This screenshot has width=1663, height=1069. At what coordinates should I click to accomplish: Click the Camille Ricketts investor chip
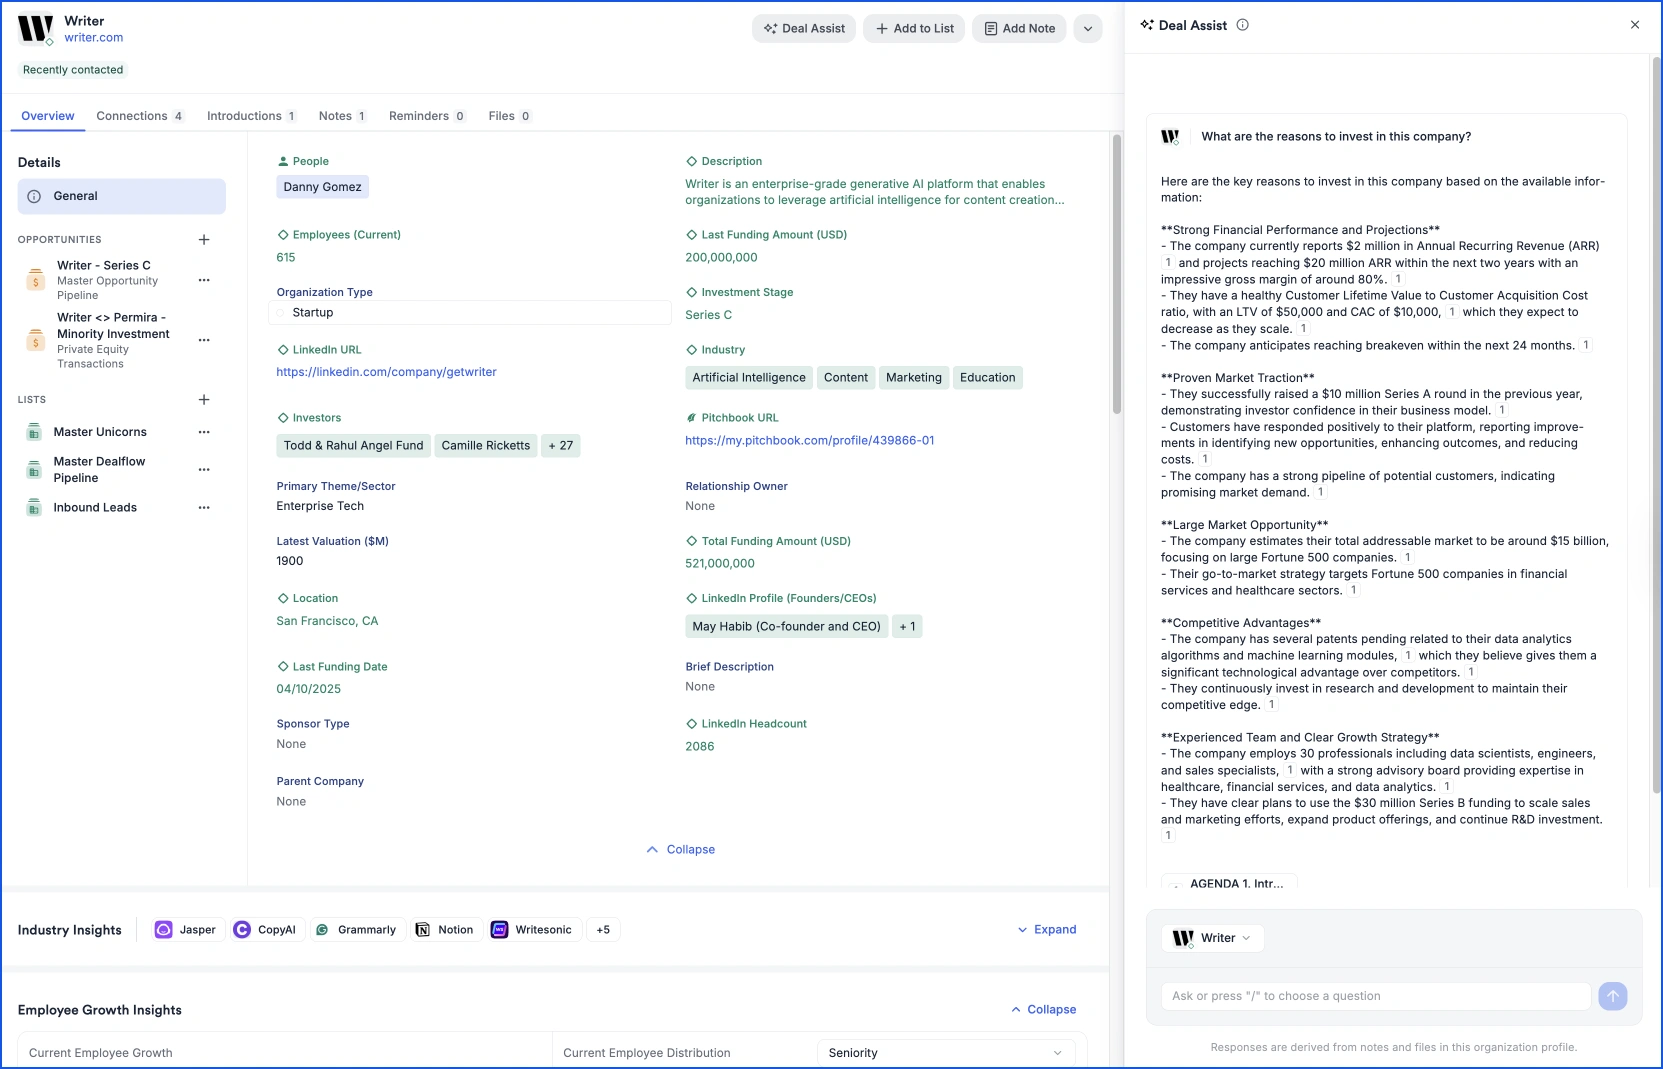point(486,445)
